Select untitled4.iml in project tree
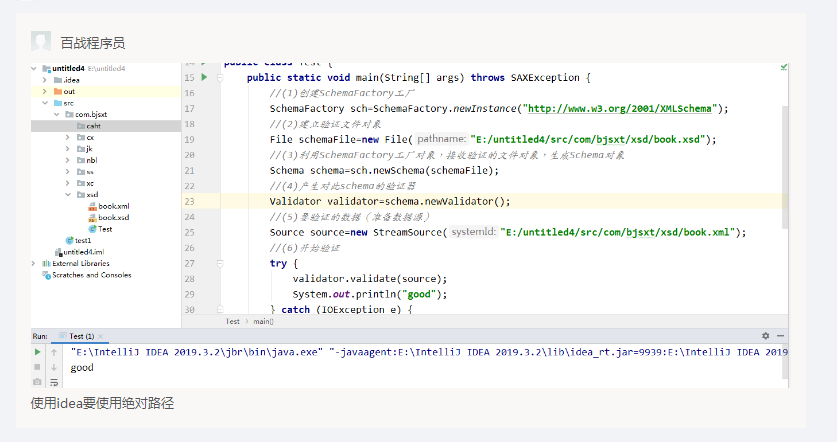The width and height of the screenshot is (837, 442). 84,252
